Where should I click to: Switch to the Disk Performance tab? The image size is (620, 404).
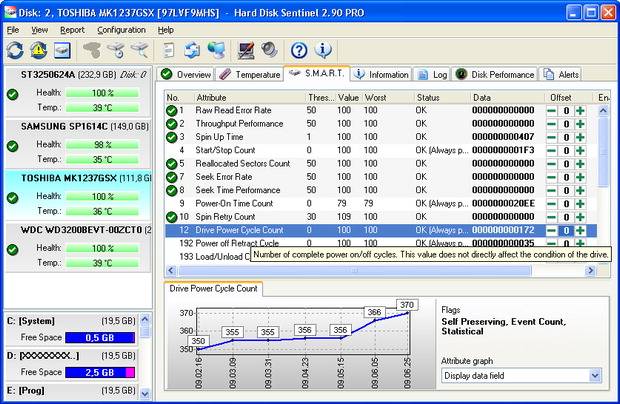pyautogui.click(x=495, y=74)
